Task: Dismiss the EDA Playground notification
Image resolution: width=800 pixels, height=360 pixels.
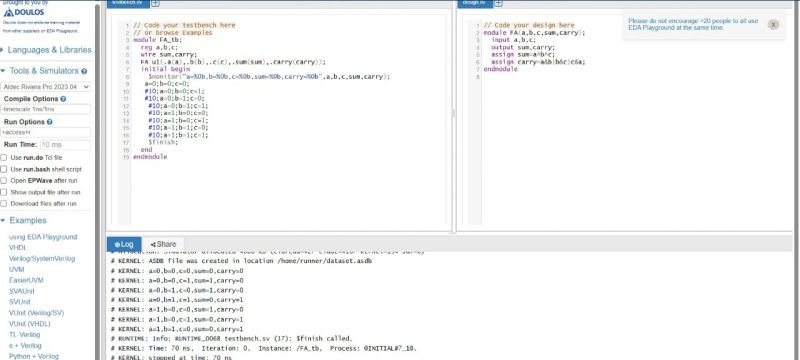Action: tap(773, 24)
